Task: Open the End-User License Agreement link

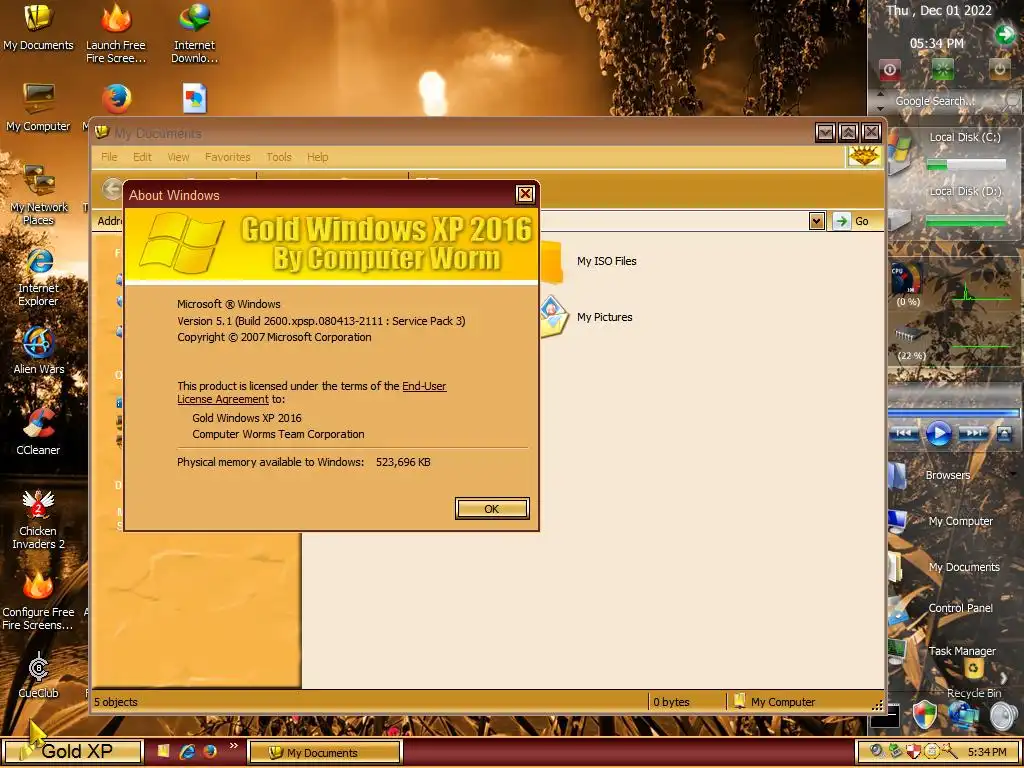Action: tap(312, 392)
